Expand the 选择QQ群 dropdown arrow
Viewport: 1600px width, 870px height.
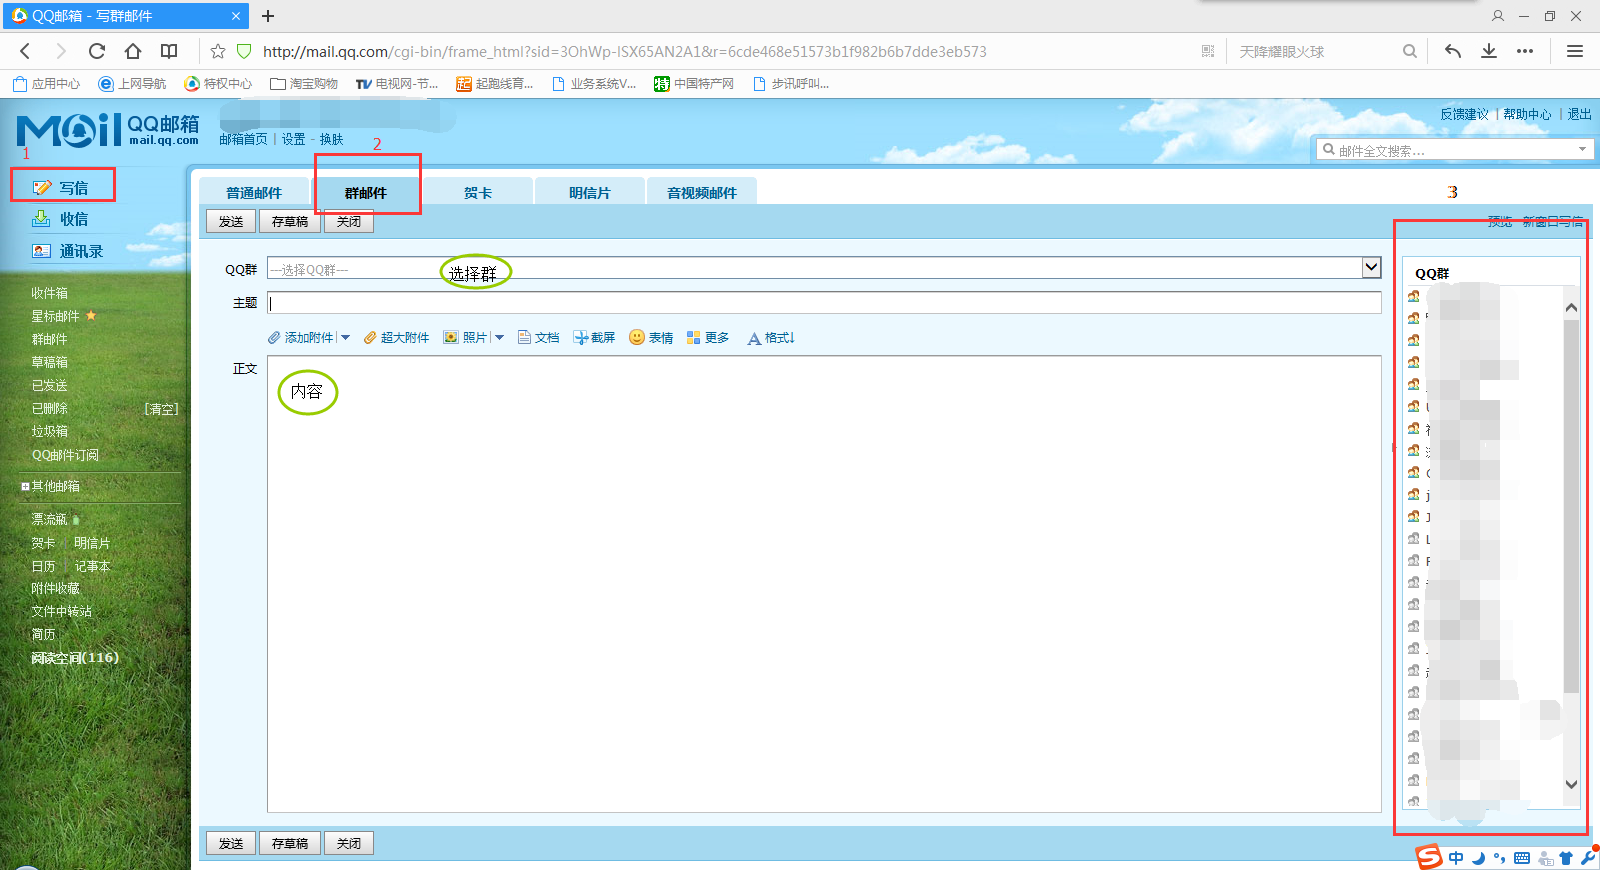[1372, 267]
